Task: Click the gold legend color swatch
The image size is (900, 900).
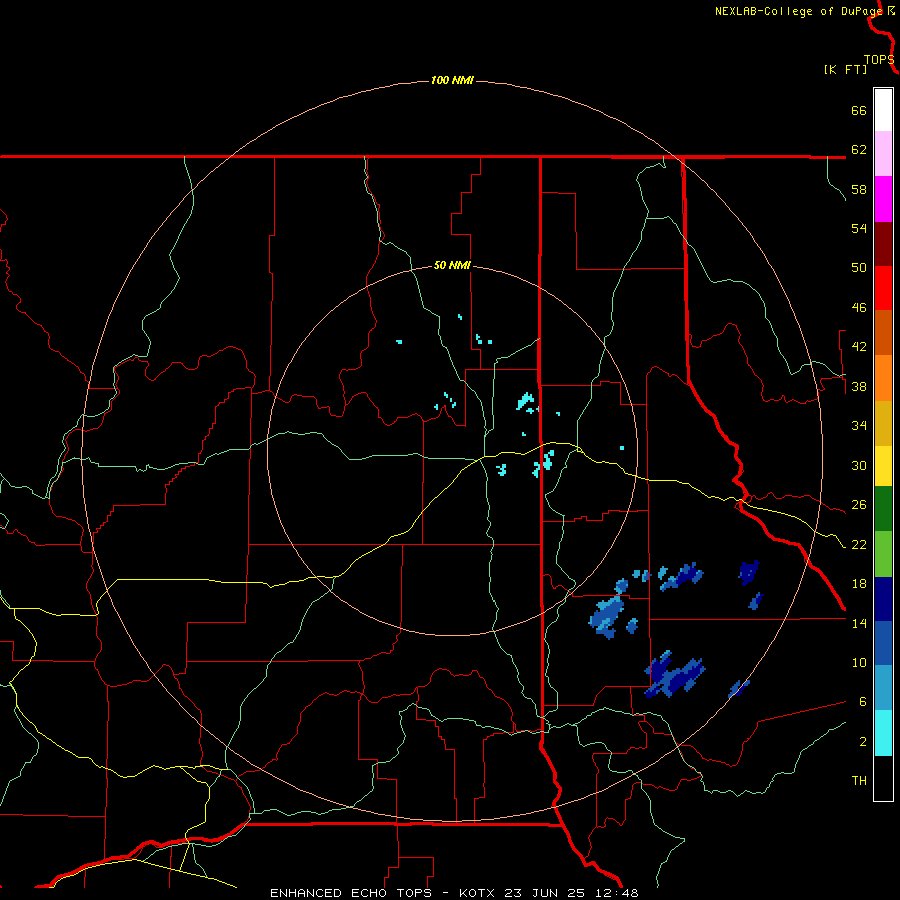Action: (x=883, y=424)
